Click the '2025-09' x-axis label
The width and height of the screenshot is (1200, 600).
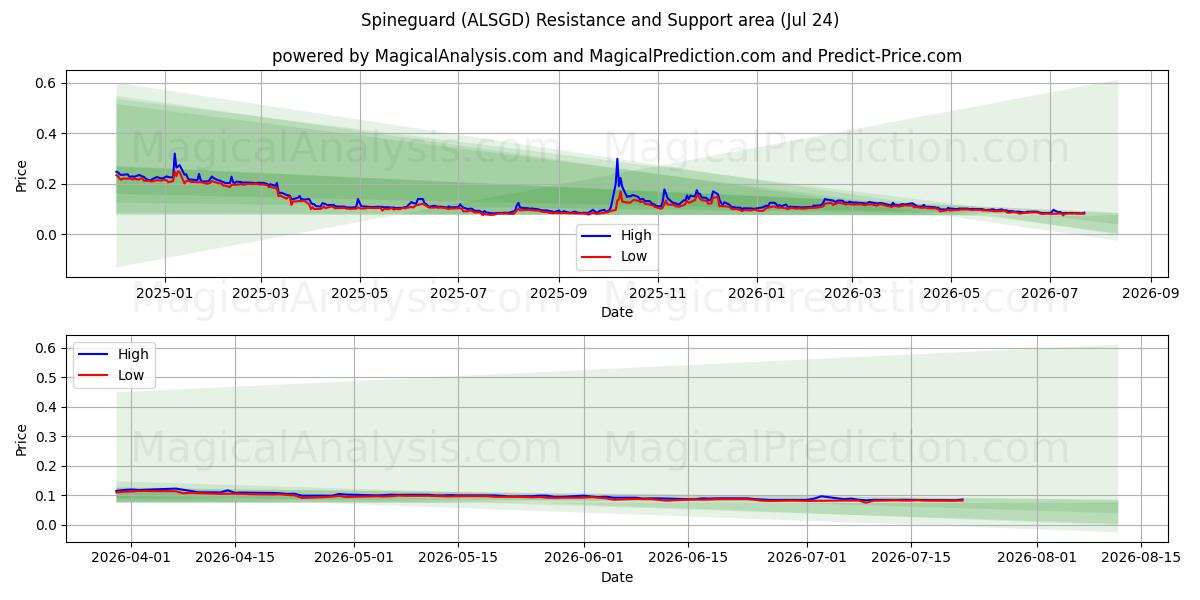click(x=558, y=294)
